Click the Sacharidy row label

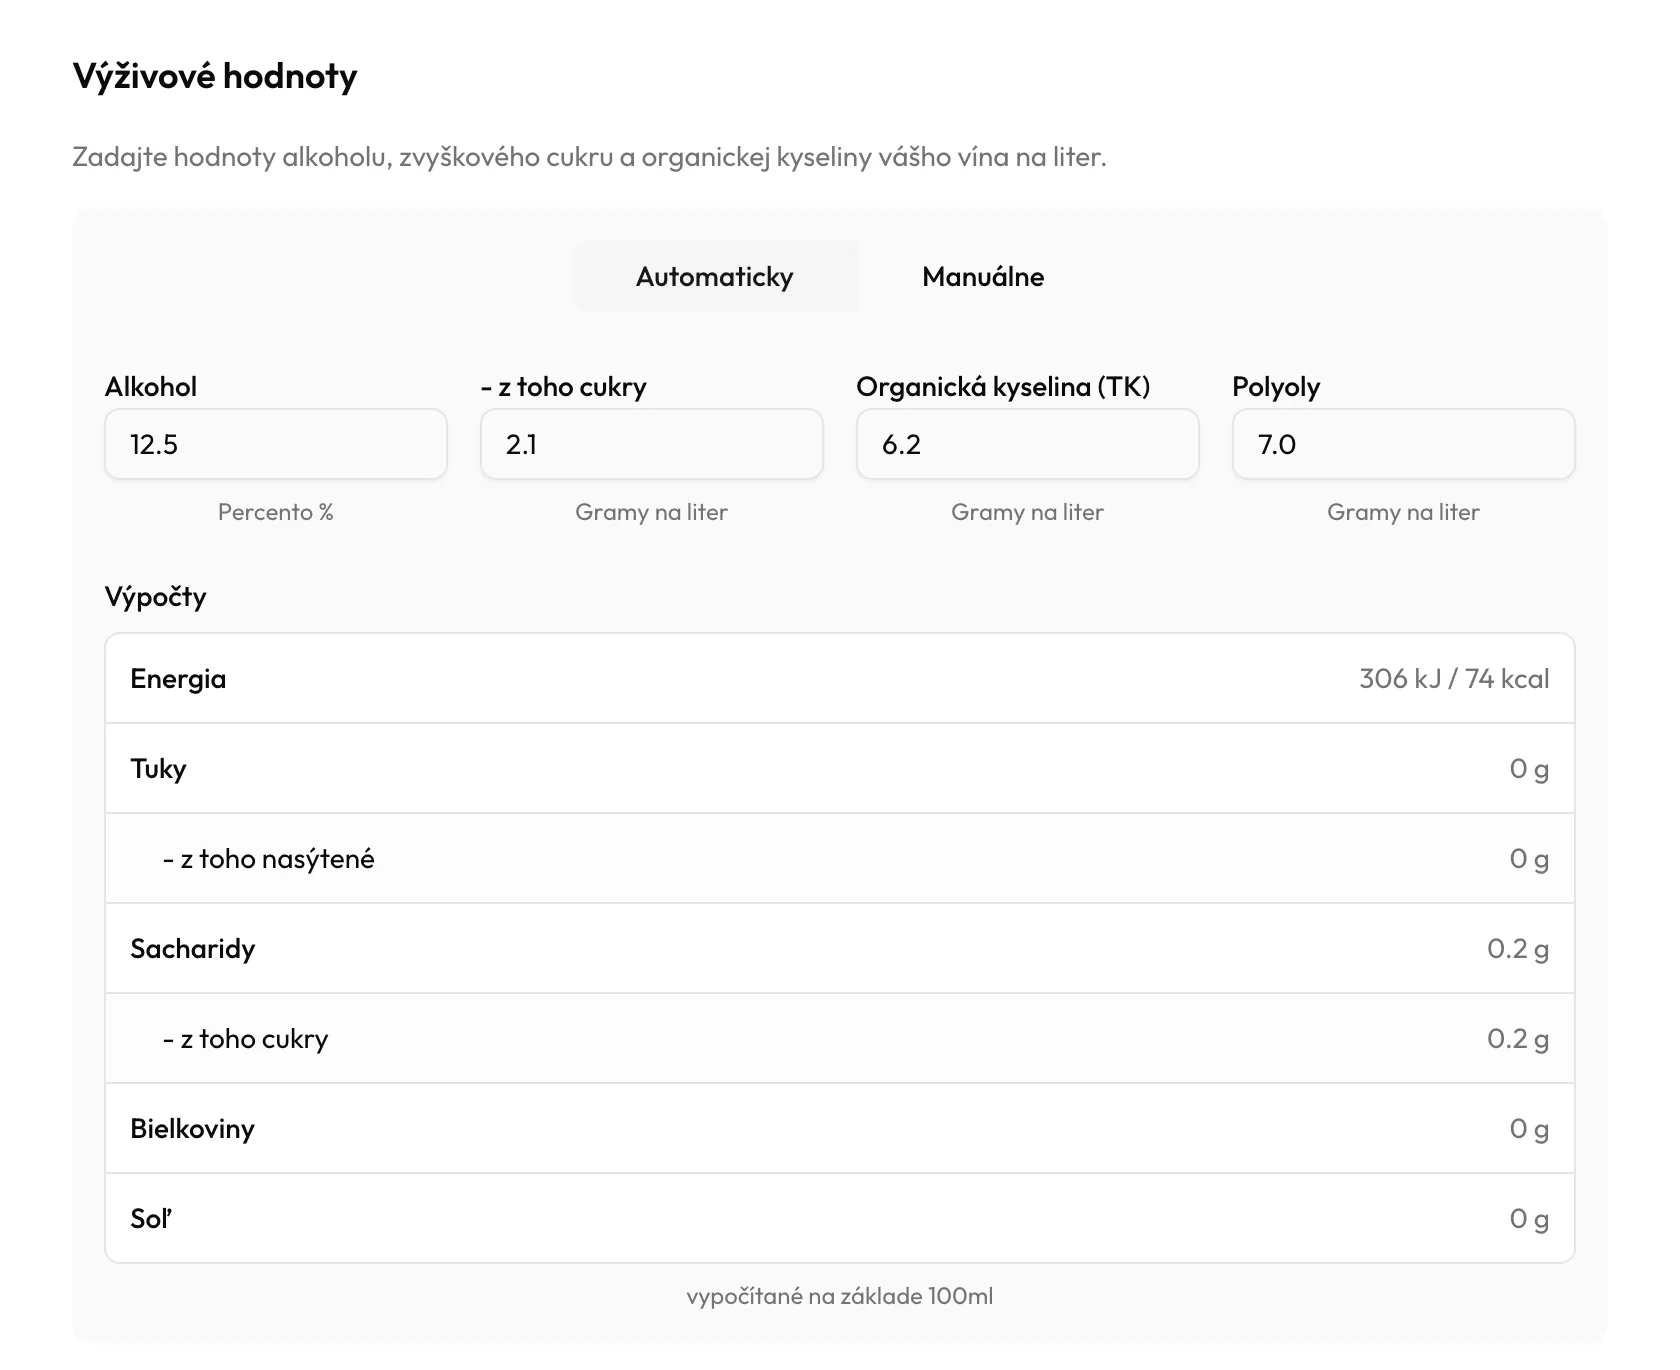point(193,949)
